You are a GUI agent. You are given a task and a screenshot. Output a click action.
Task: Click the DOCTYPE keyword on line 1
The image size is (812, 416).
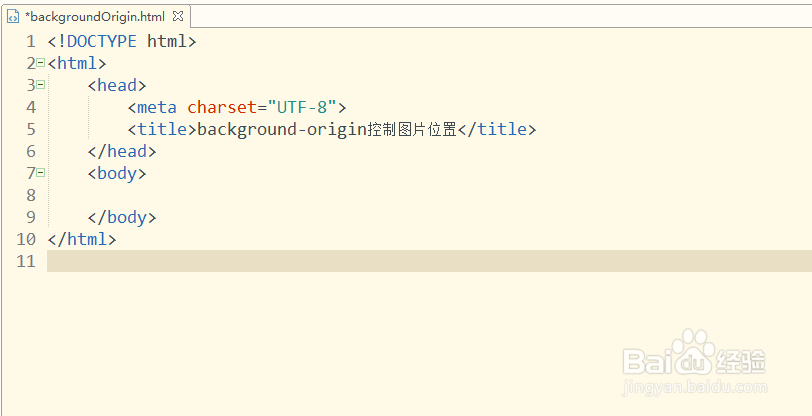point(101,41)
